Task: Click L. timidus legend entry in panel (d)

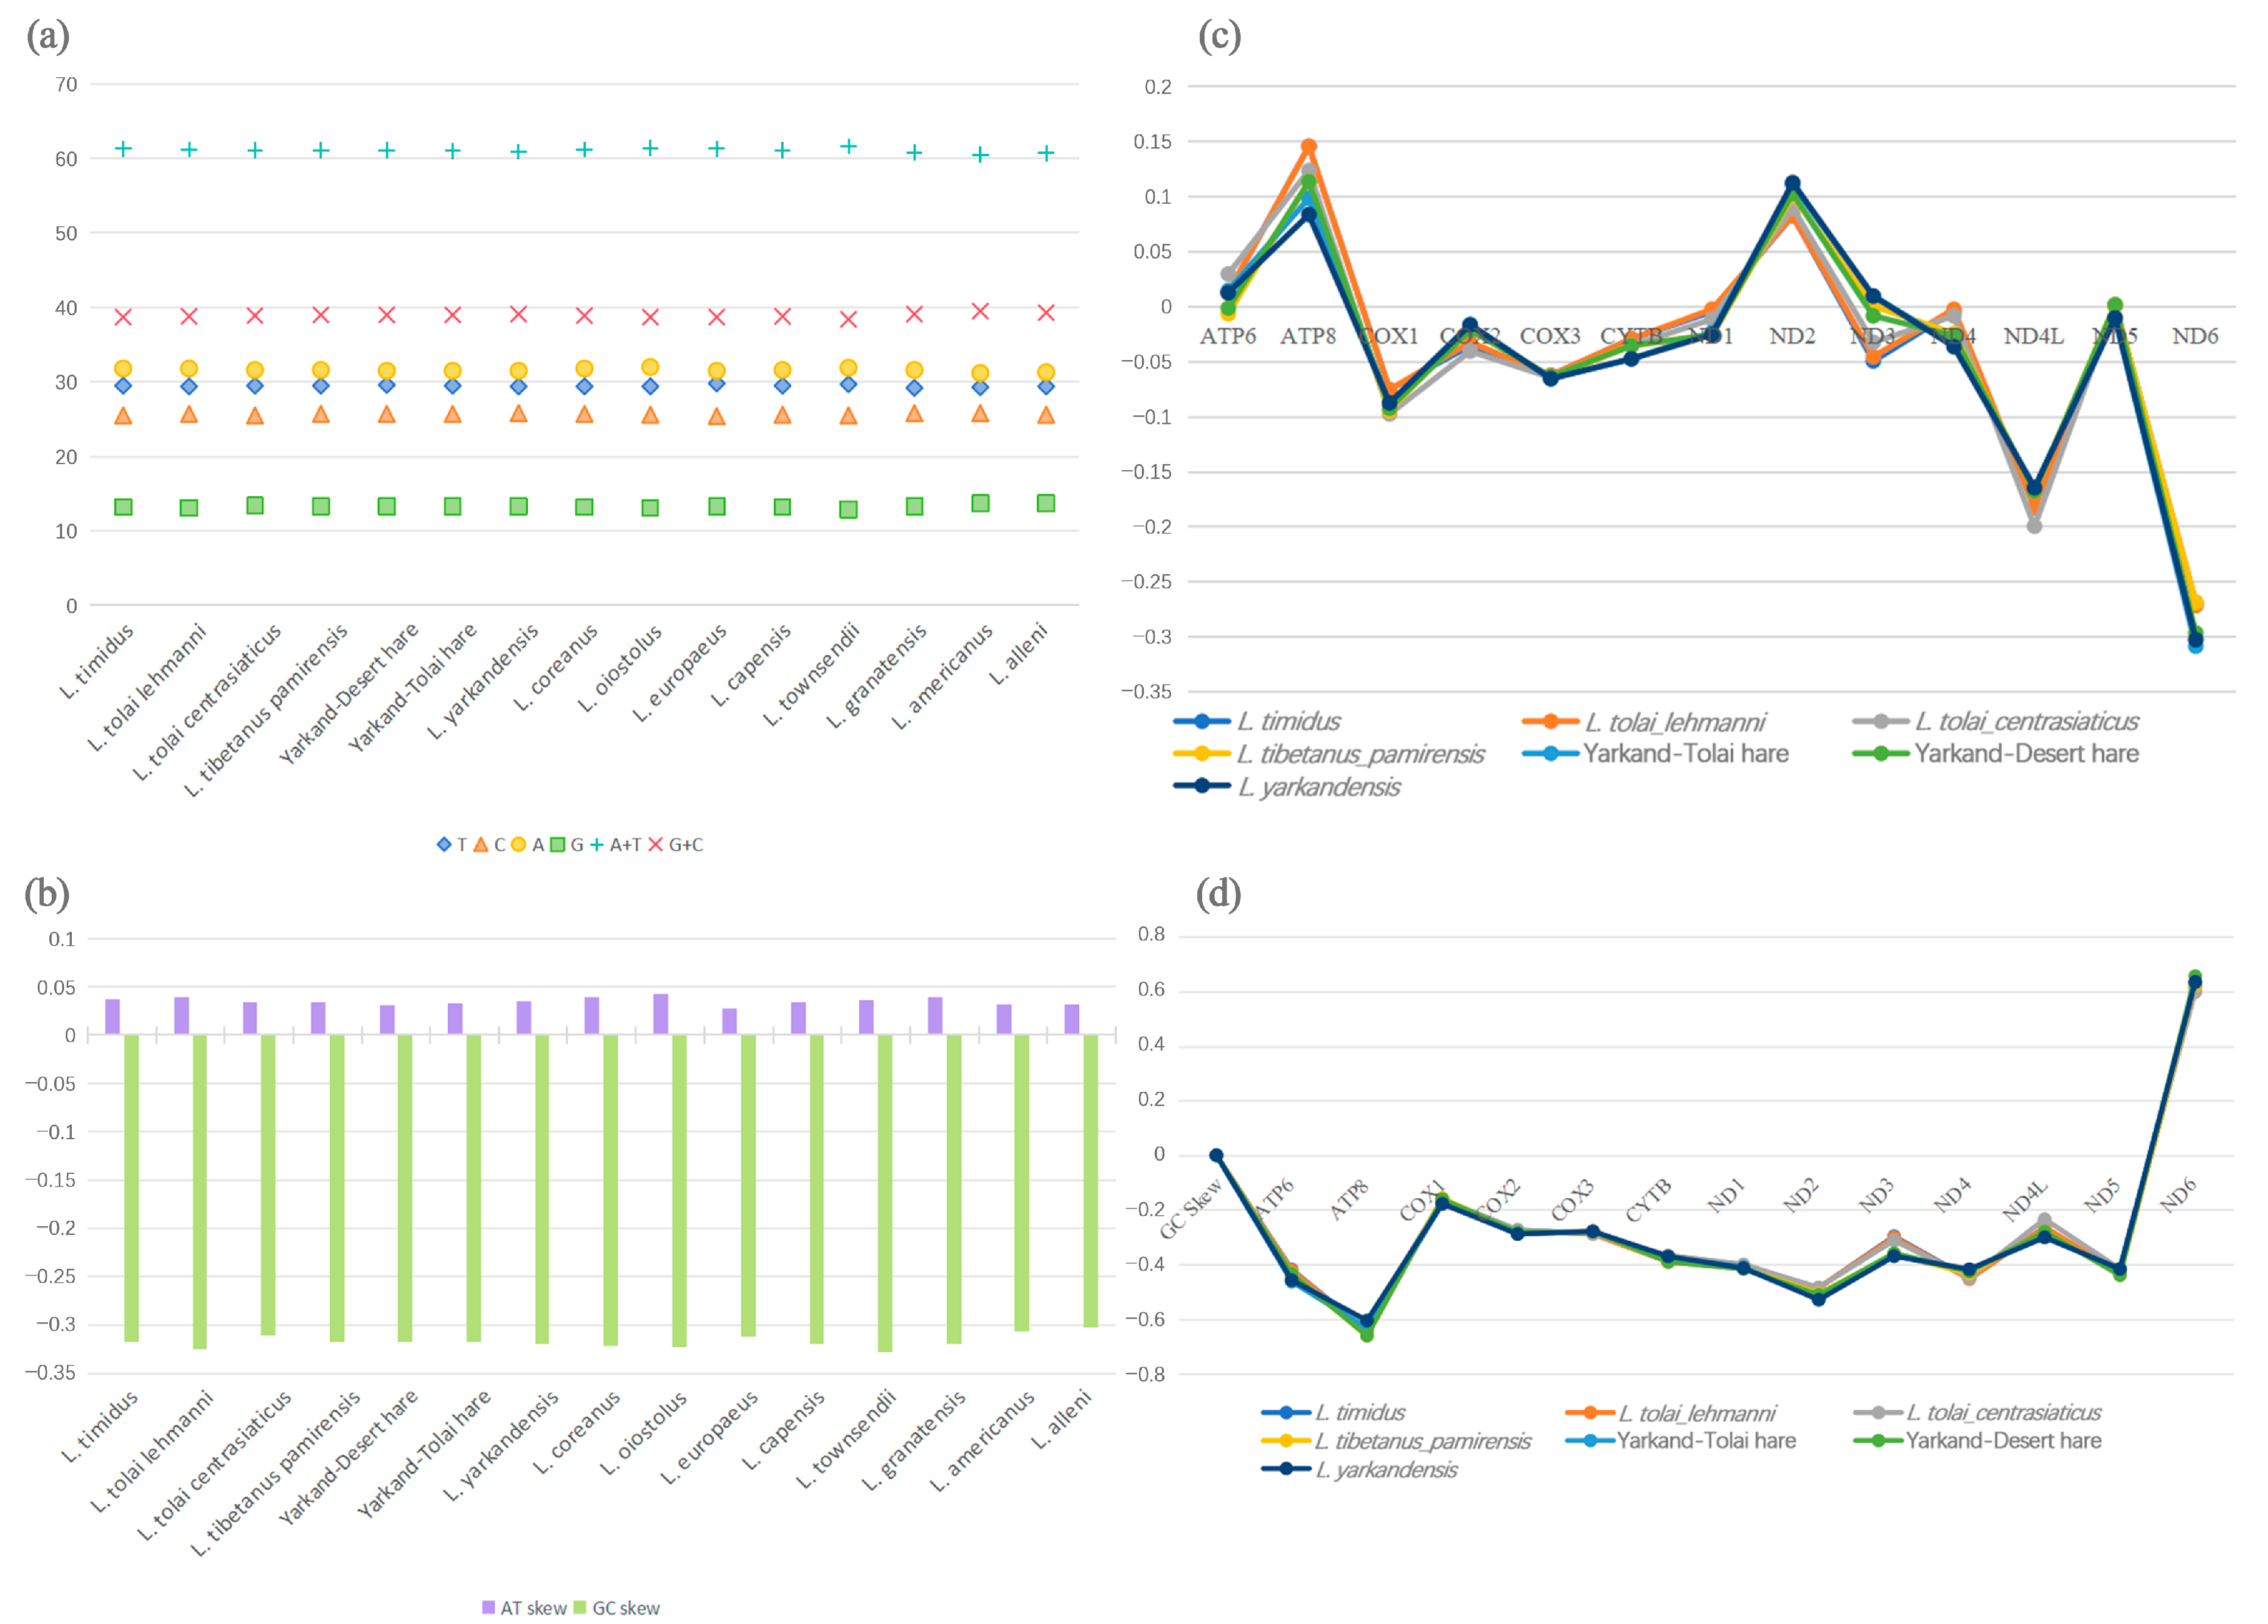Action: pyautogui.click(x=1333, y=1413)
